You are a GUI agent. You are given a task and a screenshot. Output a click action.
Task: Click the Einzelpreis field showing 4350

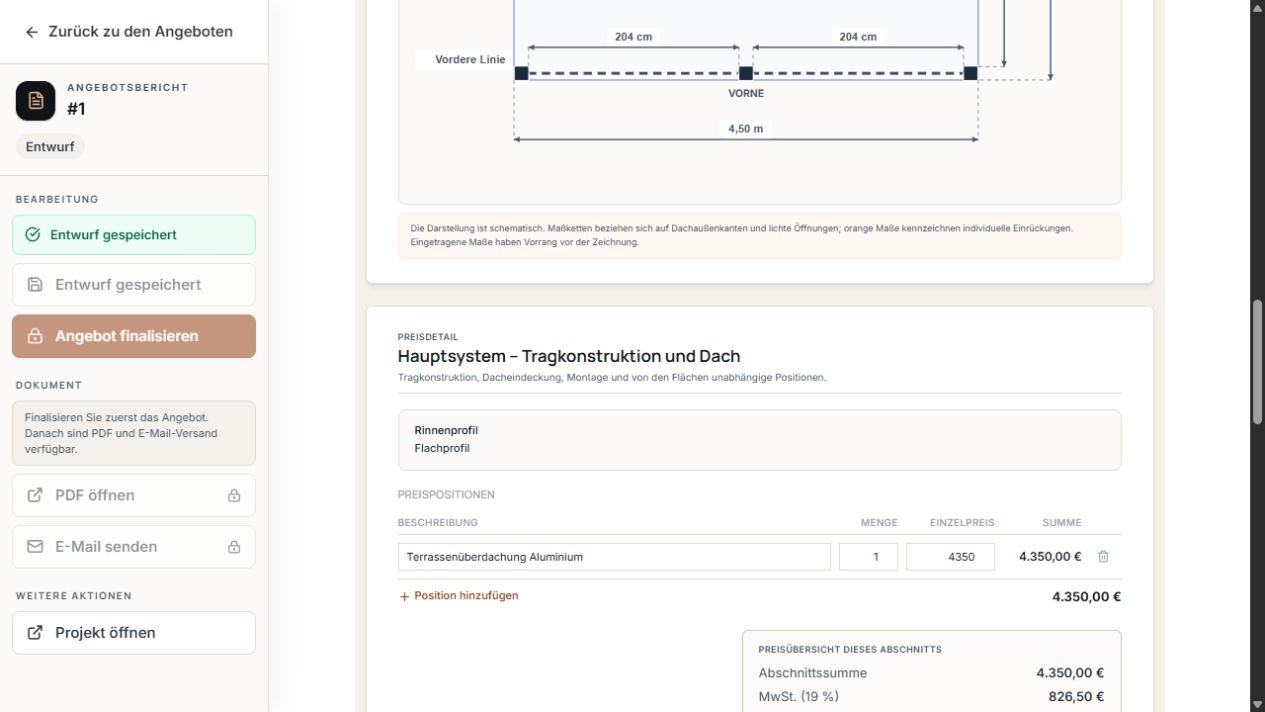(x=950, y=557)
